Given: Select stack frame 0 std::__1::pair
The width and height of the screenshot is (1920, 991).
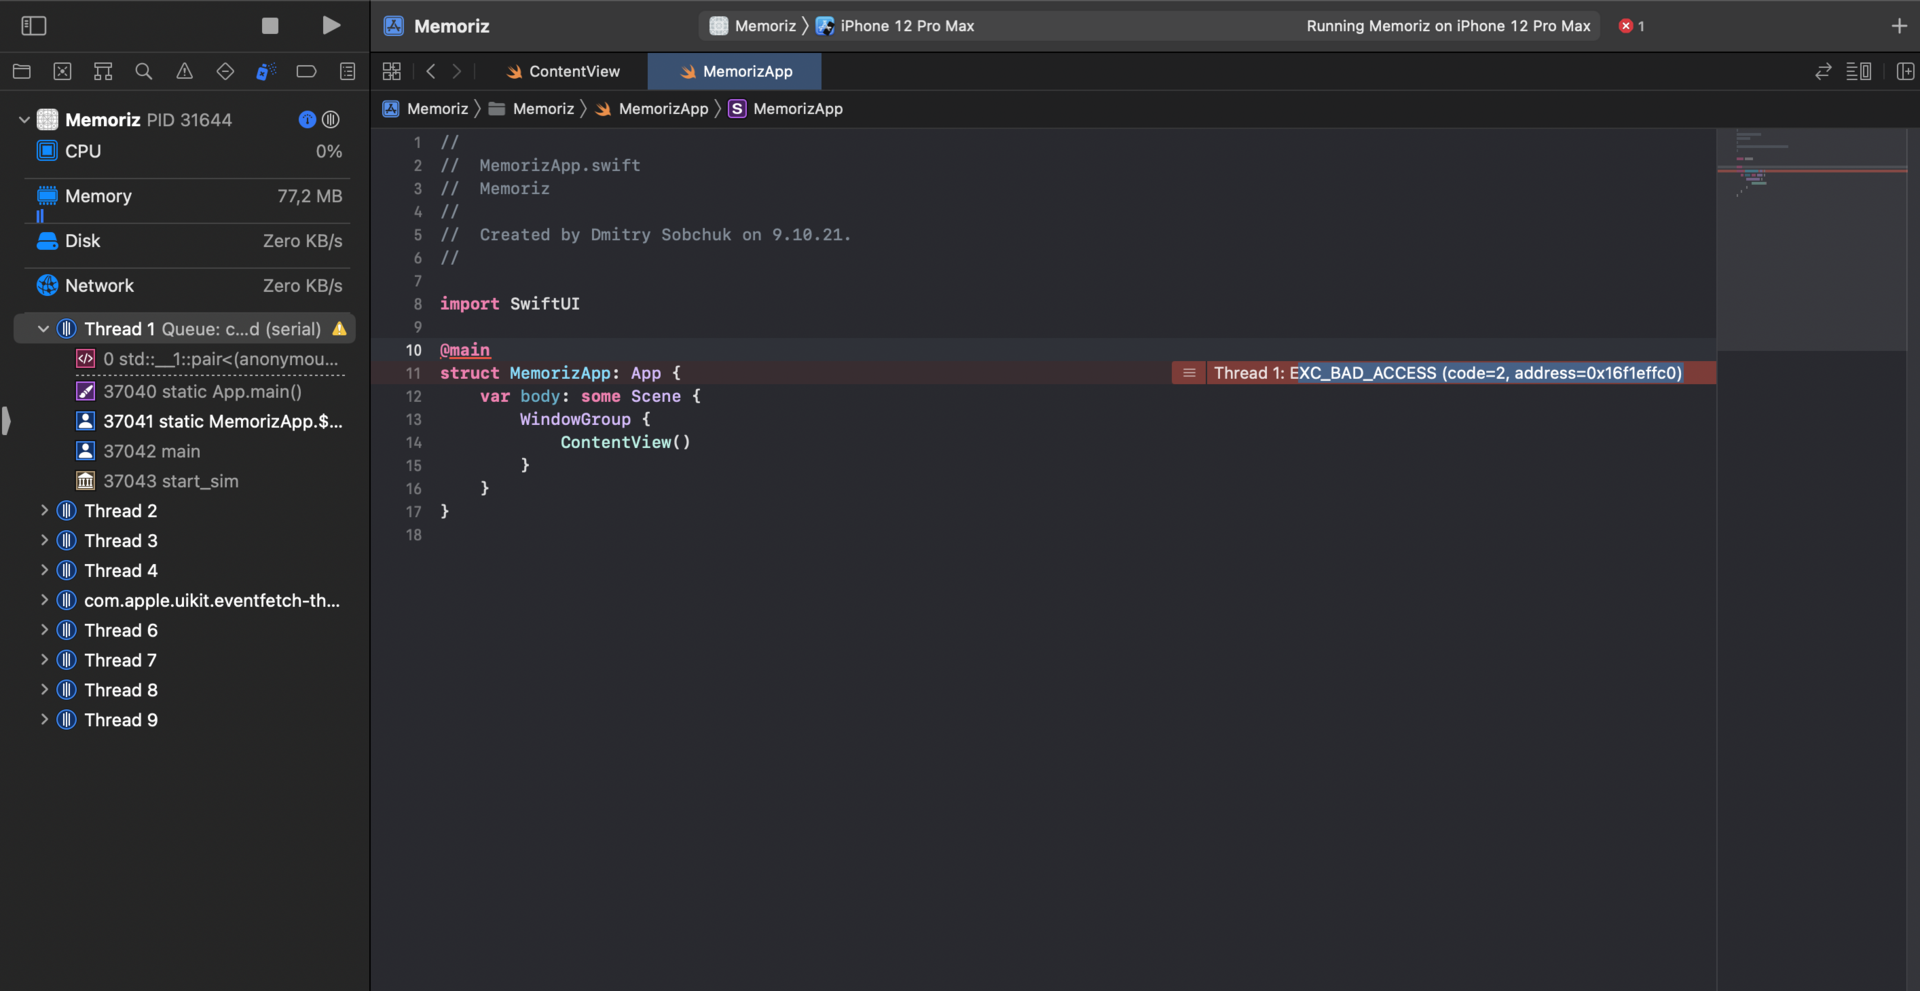Looking at the screenshot, I should 208,359.
